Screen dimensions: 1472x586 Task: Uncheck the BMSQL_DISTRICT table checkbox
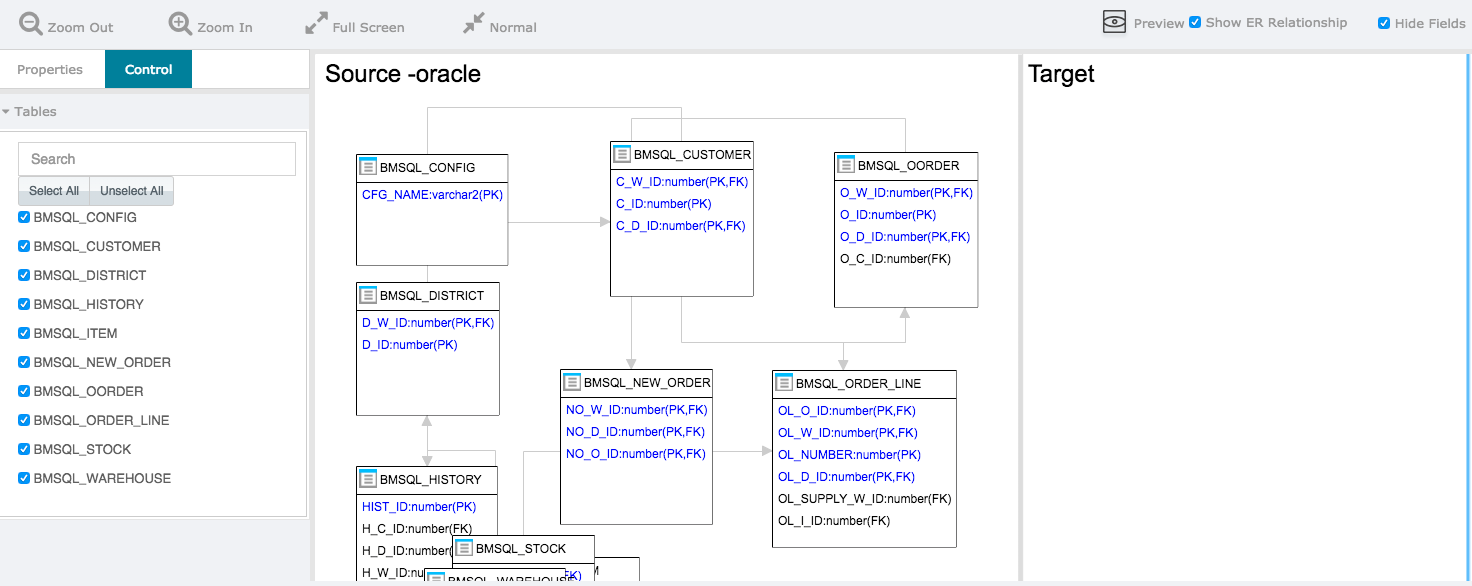point(24,275)
